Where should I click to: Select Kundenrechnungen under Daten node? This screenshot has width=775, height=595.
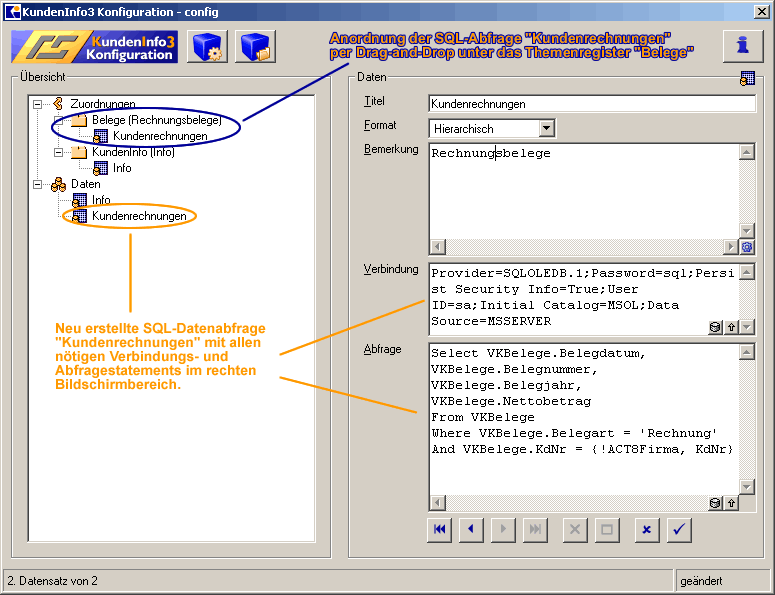coord(138,216)
